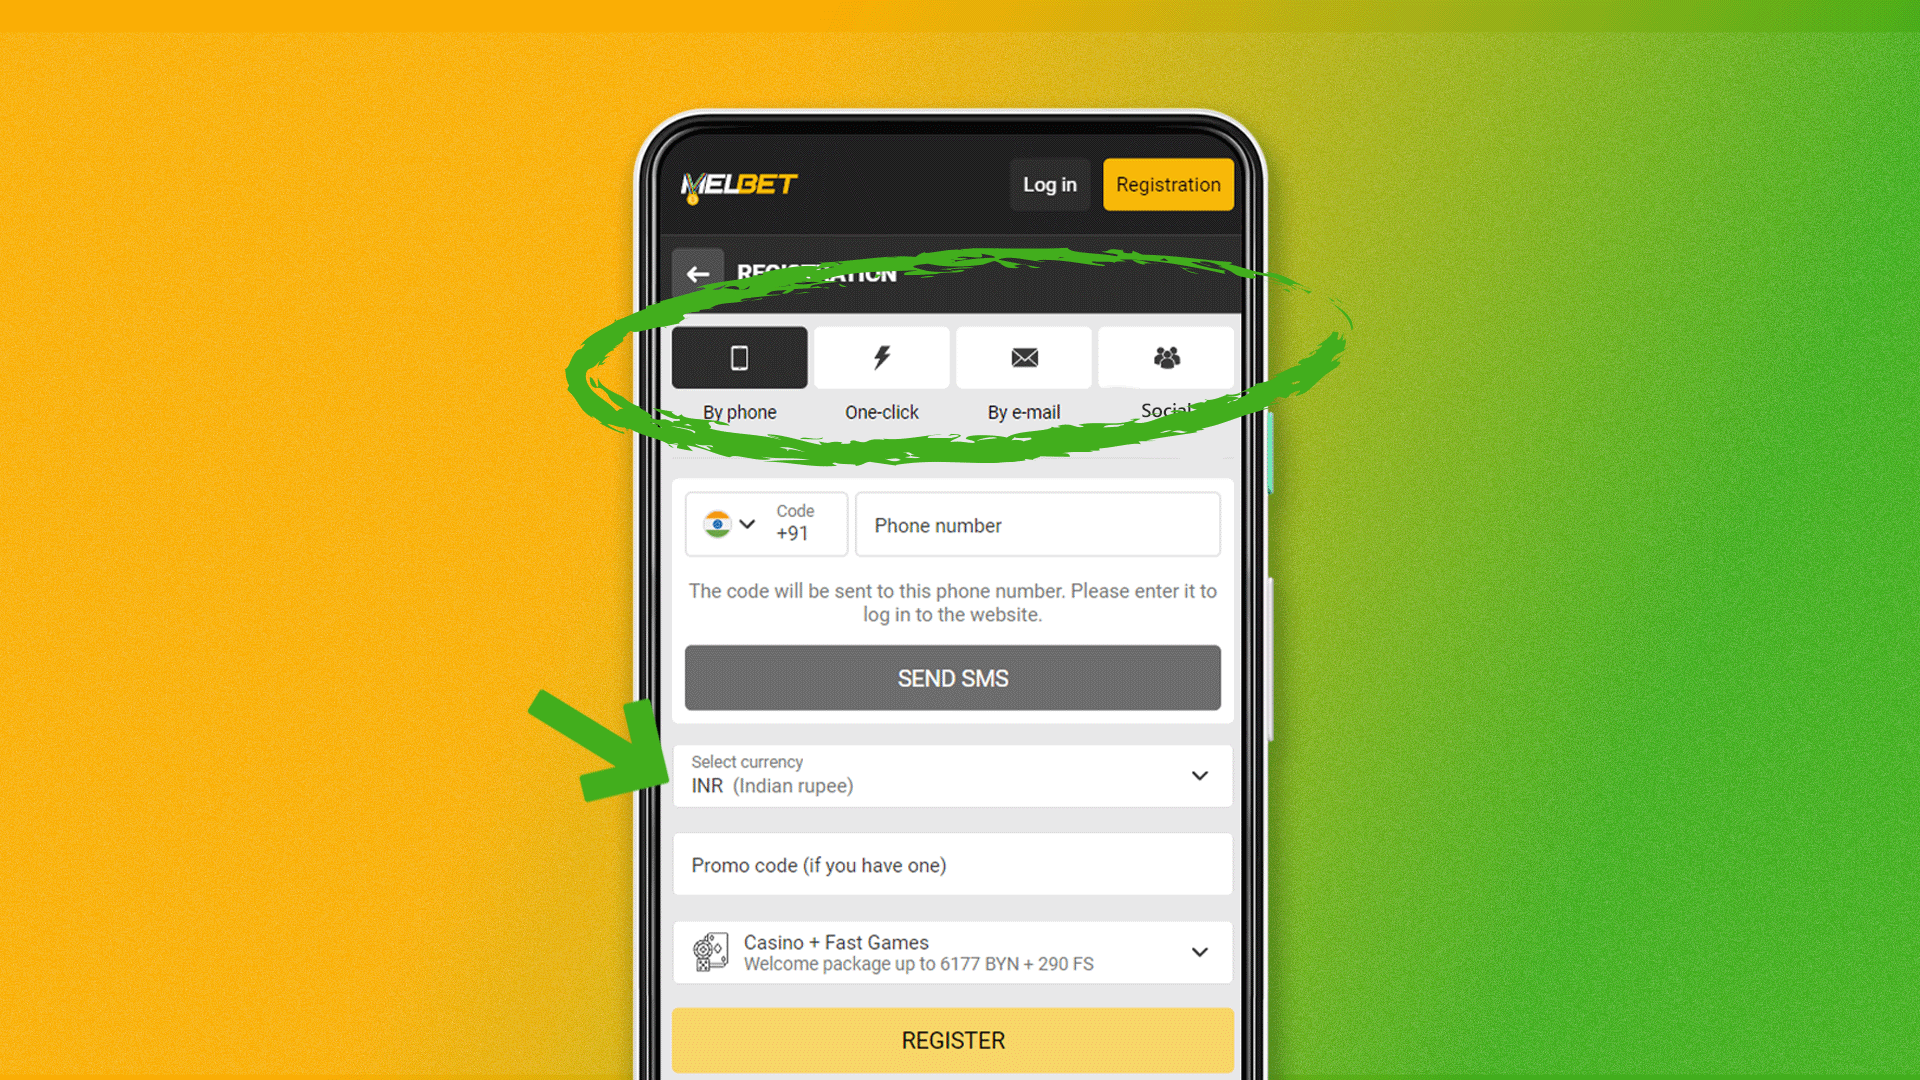Toggle the welcome package expander chevron
This screenshot has height=1080, width=1920.
click(1200, 952)
